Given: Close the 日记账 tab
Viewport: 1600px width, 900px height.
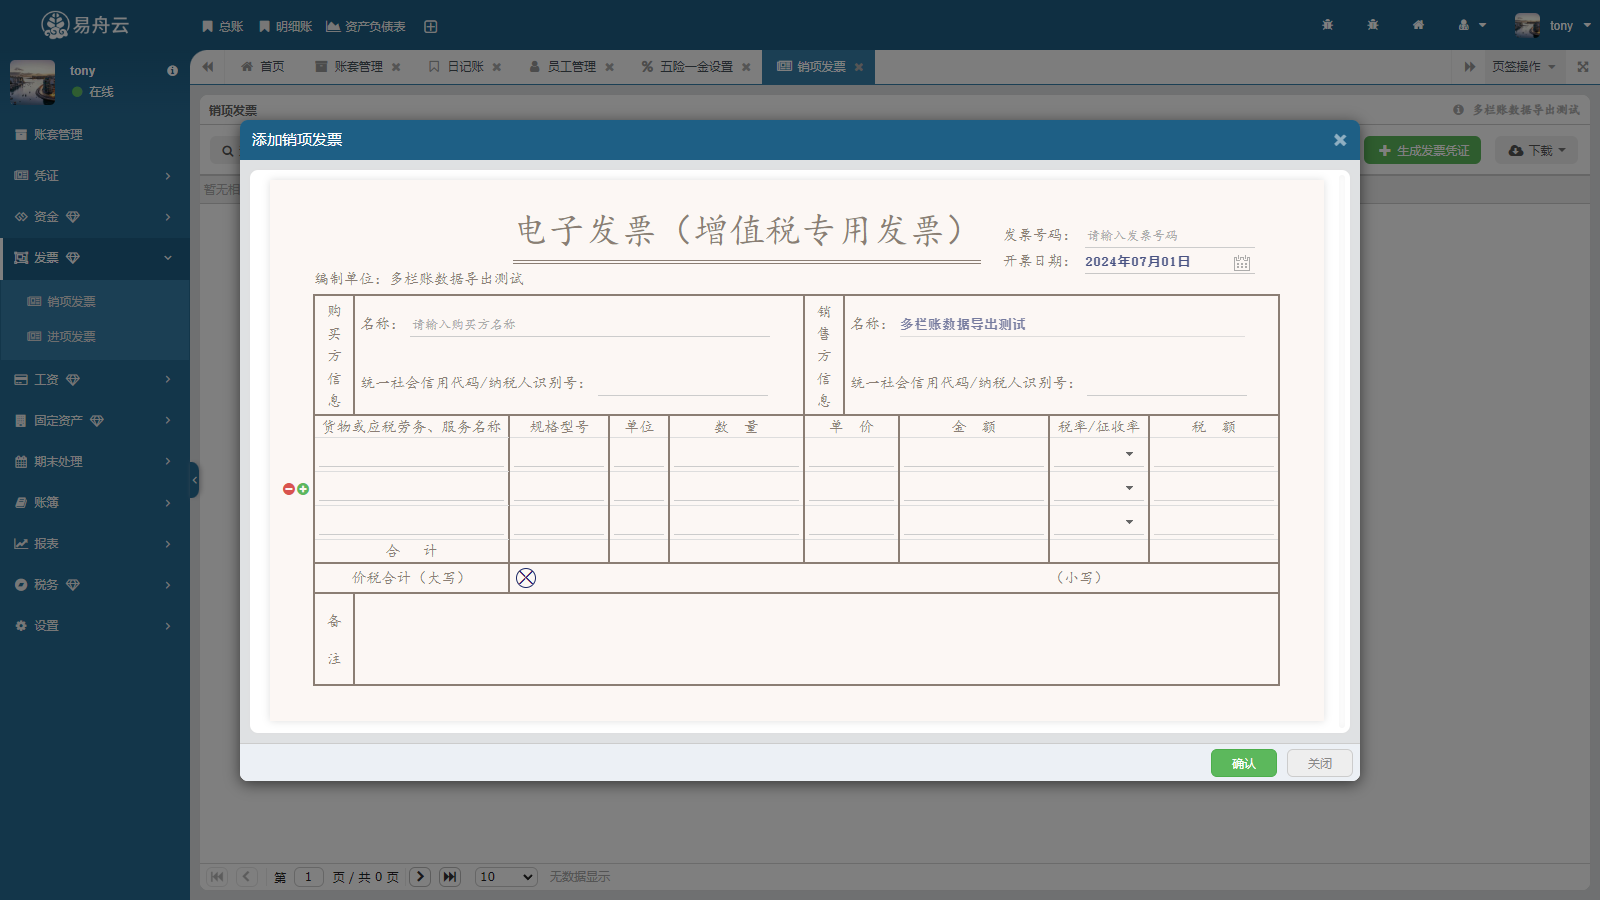Looking at the screenshot, I should (497, 67).
